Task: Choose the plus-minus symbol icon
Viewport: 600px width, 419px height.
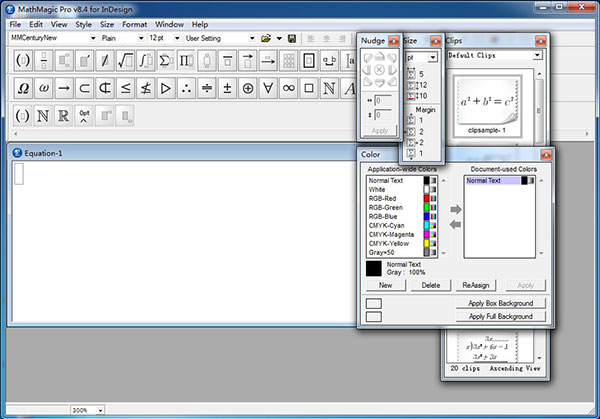Action: (227, 88)
